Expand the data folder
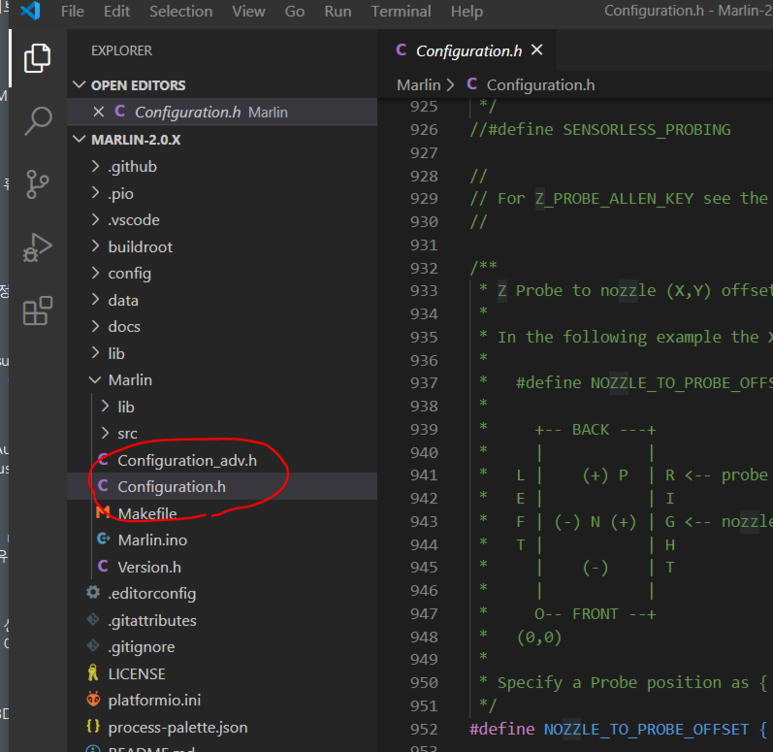This screenshot has height=752, width=773. point(96,299)
